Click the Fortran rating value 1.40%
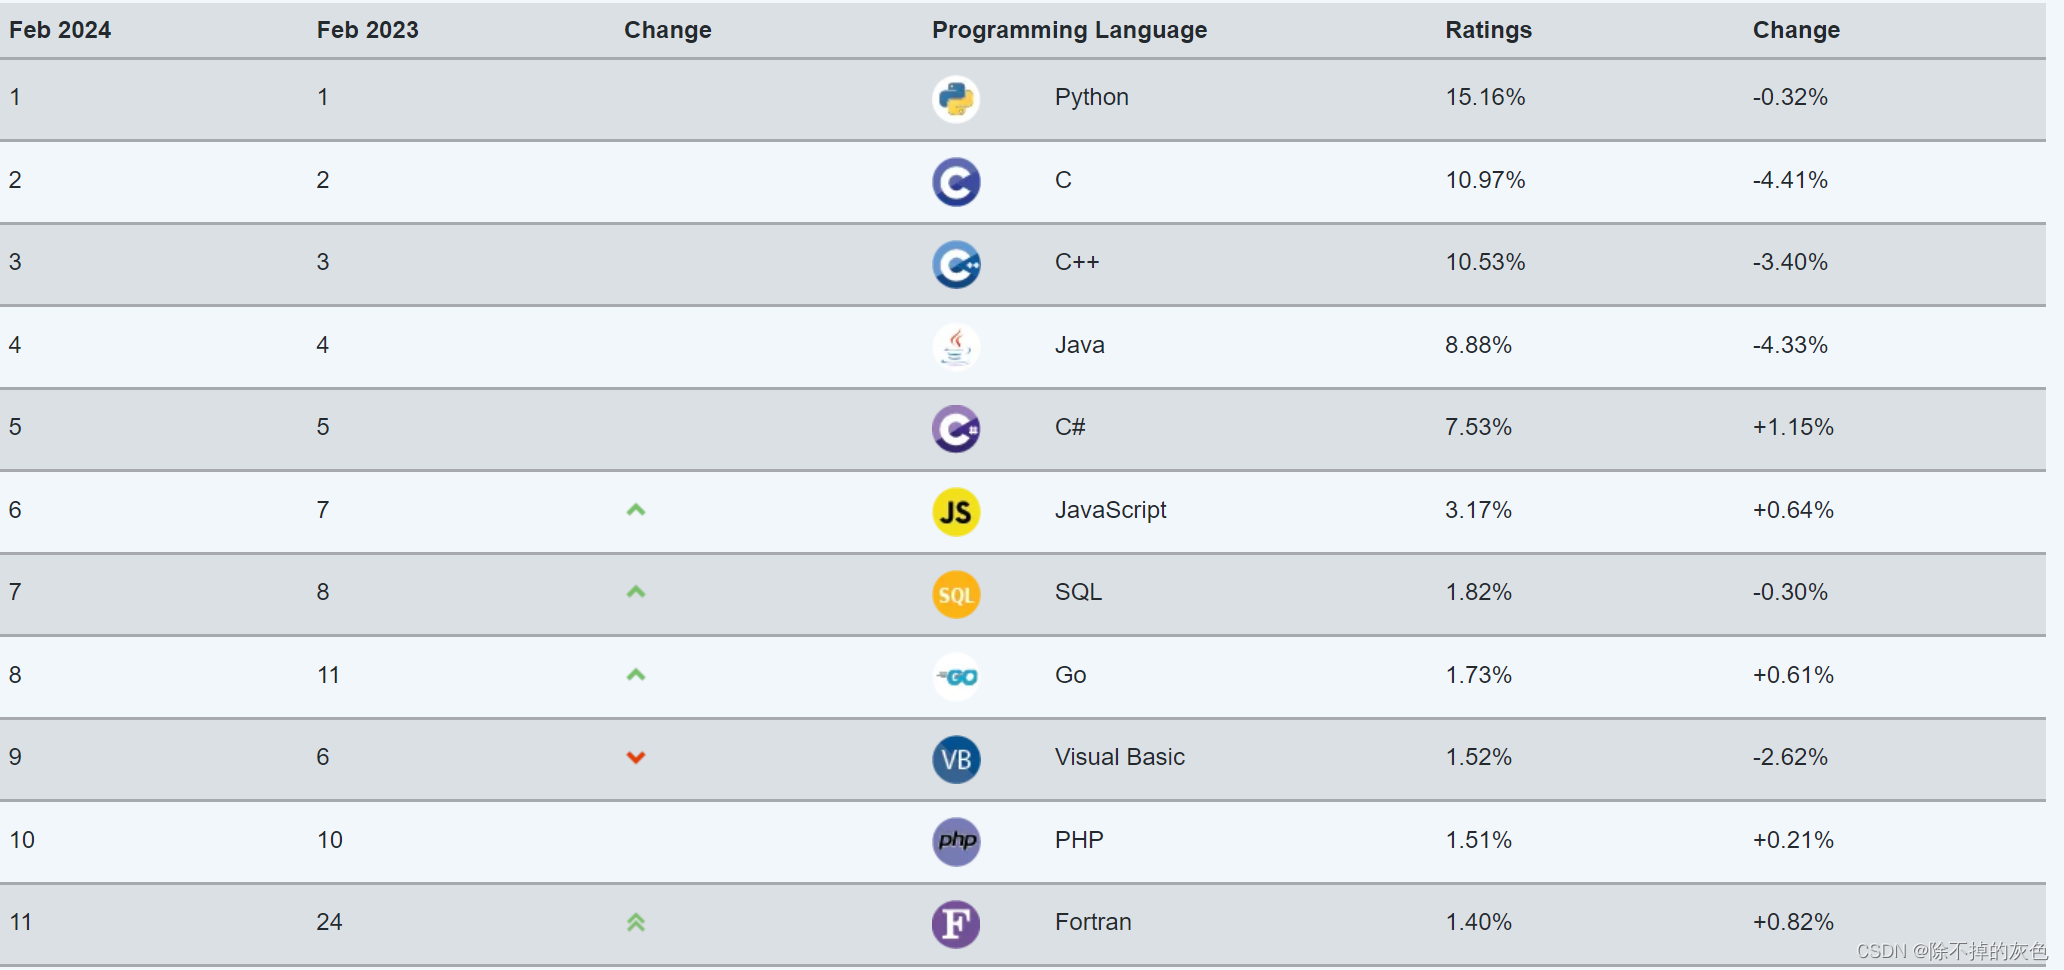2064x970 pixels. (x=1478, y=922)
